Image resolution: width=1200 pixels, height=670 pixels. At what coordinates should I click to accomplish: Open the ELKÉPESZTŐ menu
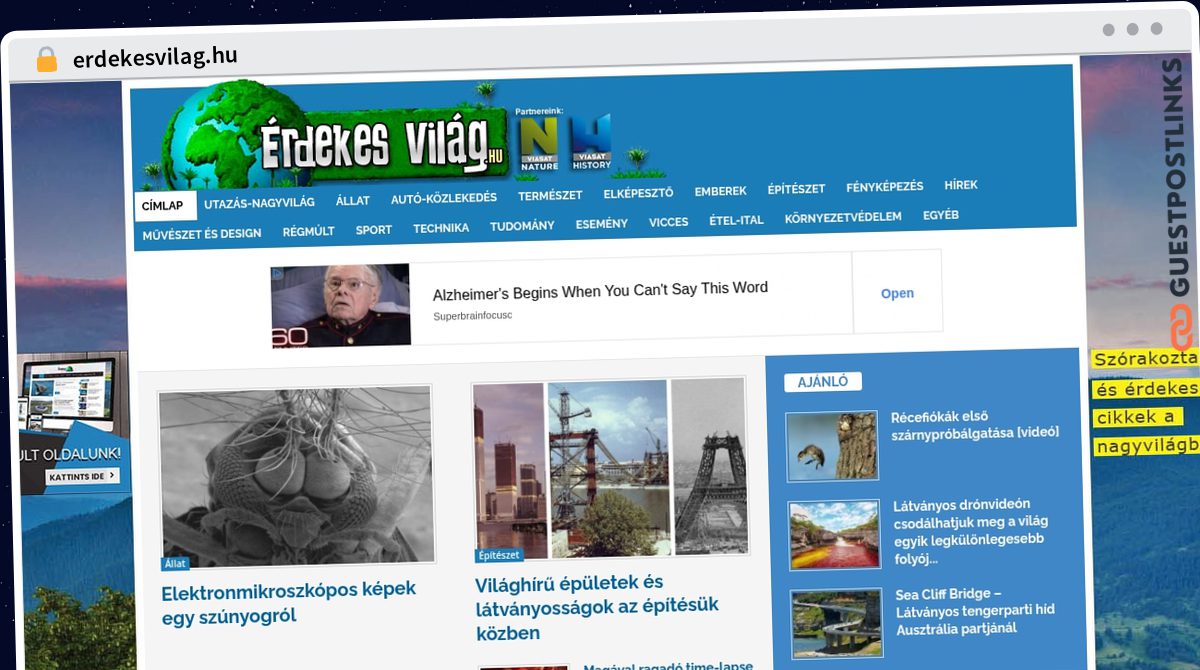(x=638, y=193)
